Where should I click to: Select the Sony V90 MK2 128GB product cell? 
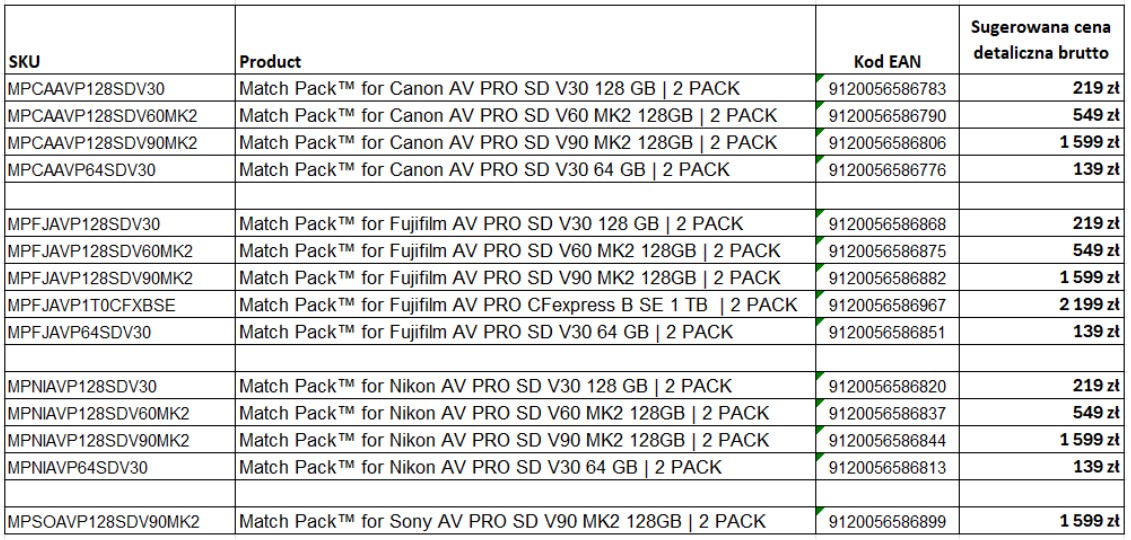point(526,521)
